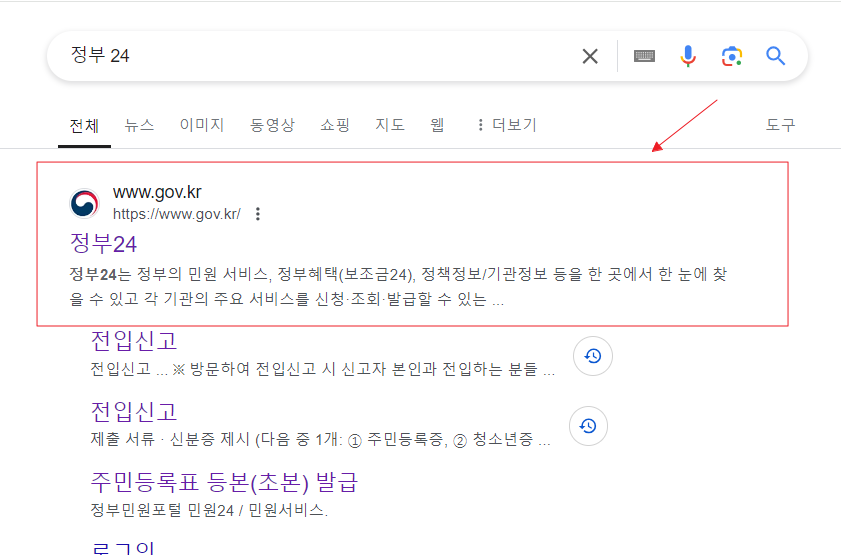Viewport: 841px width, 555px height.
Task: Switch to the 지도 tab
Action: pyautogui.click(x=390, y=125)
